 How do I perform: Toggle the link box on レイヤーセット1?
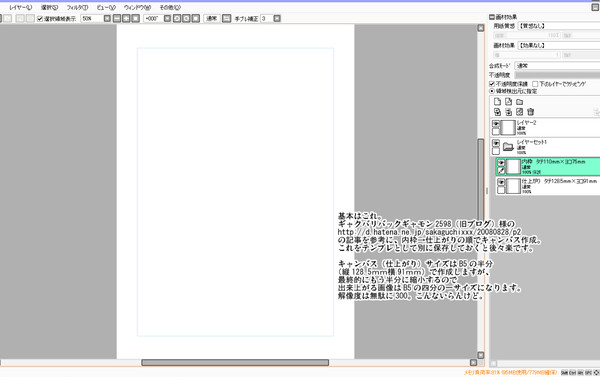[x=496, y=151]
